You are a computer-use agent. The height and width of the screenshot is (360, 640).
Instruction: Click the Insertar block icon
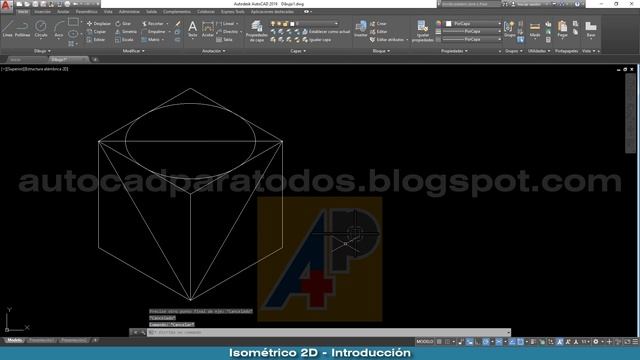tap(360, 29)
